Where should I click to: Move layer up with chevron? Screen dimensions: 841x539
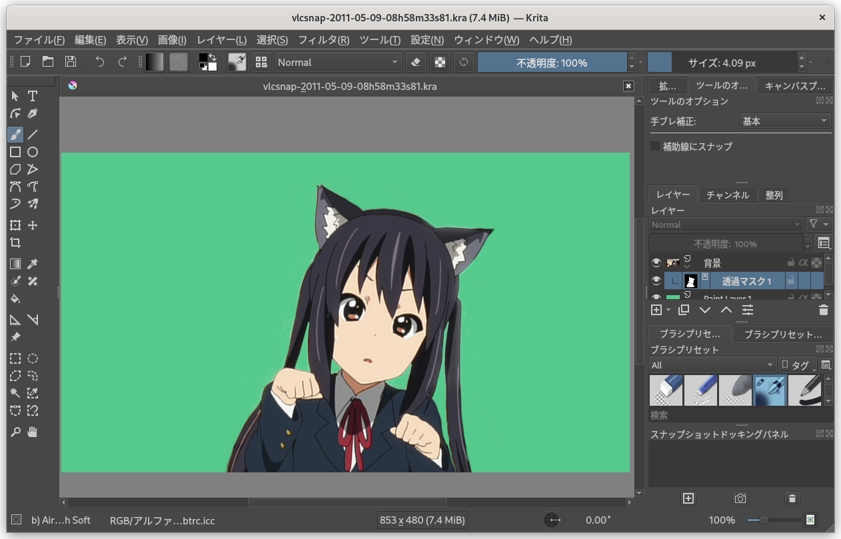point(726,310)
